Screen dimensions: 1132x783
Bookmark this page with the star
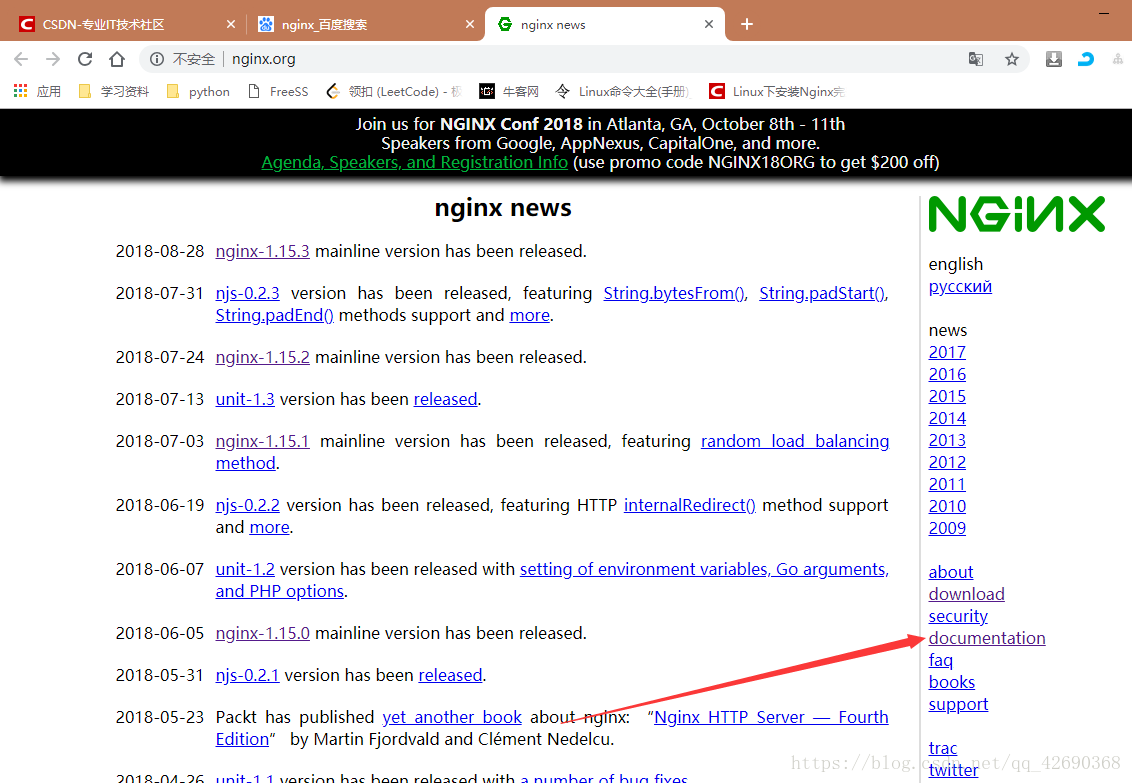click(x=1012, y=59)
